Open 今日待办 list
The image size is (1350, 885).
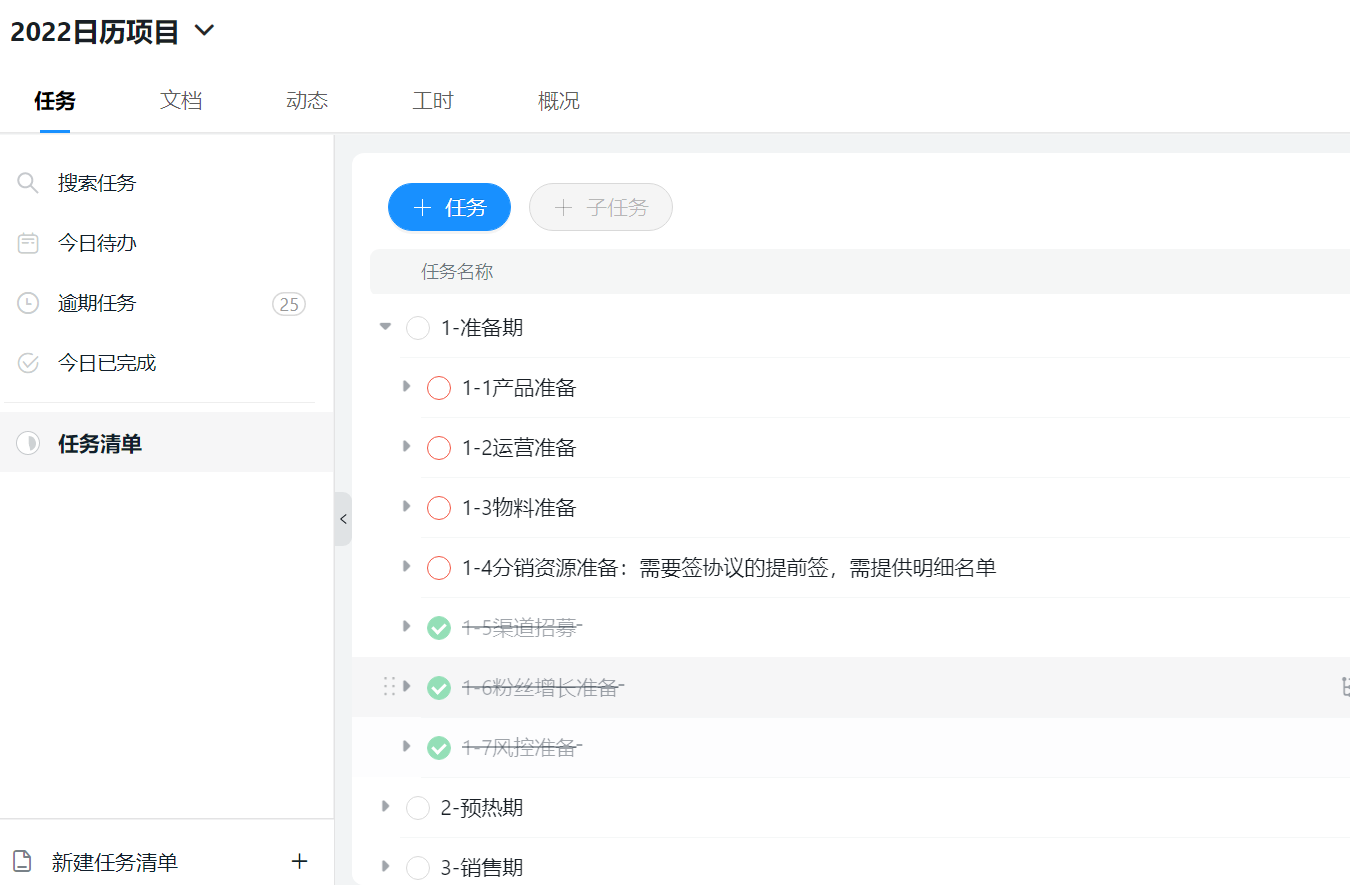coord(97,243)
